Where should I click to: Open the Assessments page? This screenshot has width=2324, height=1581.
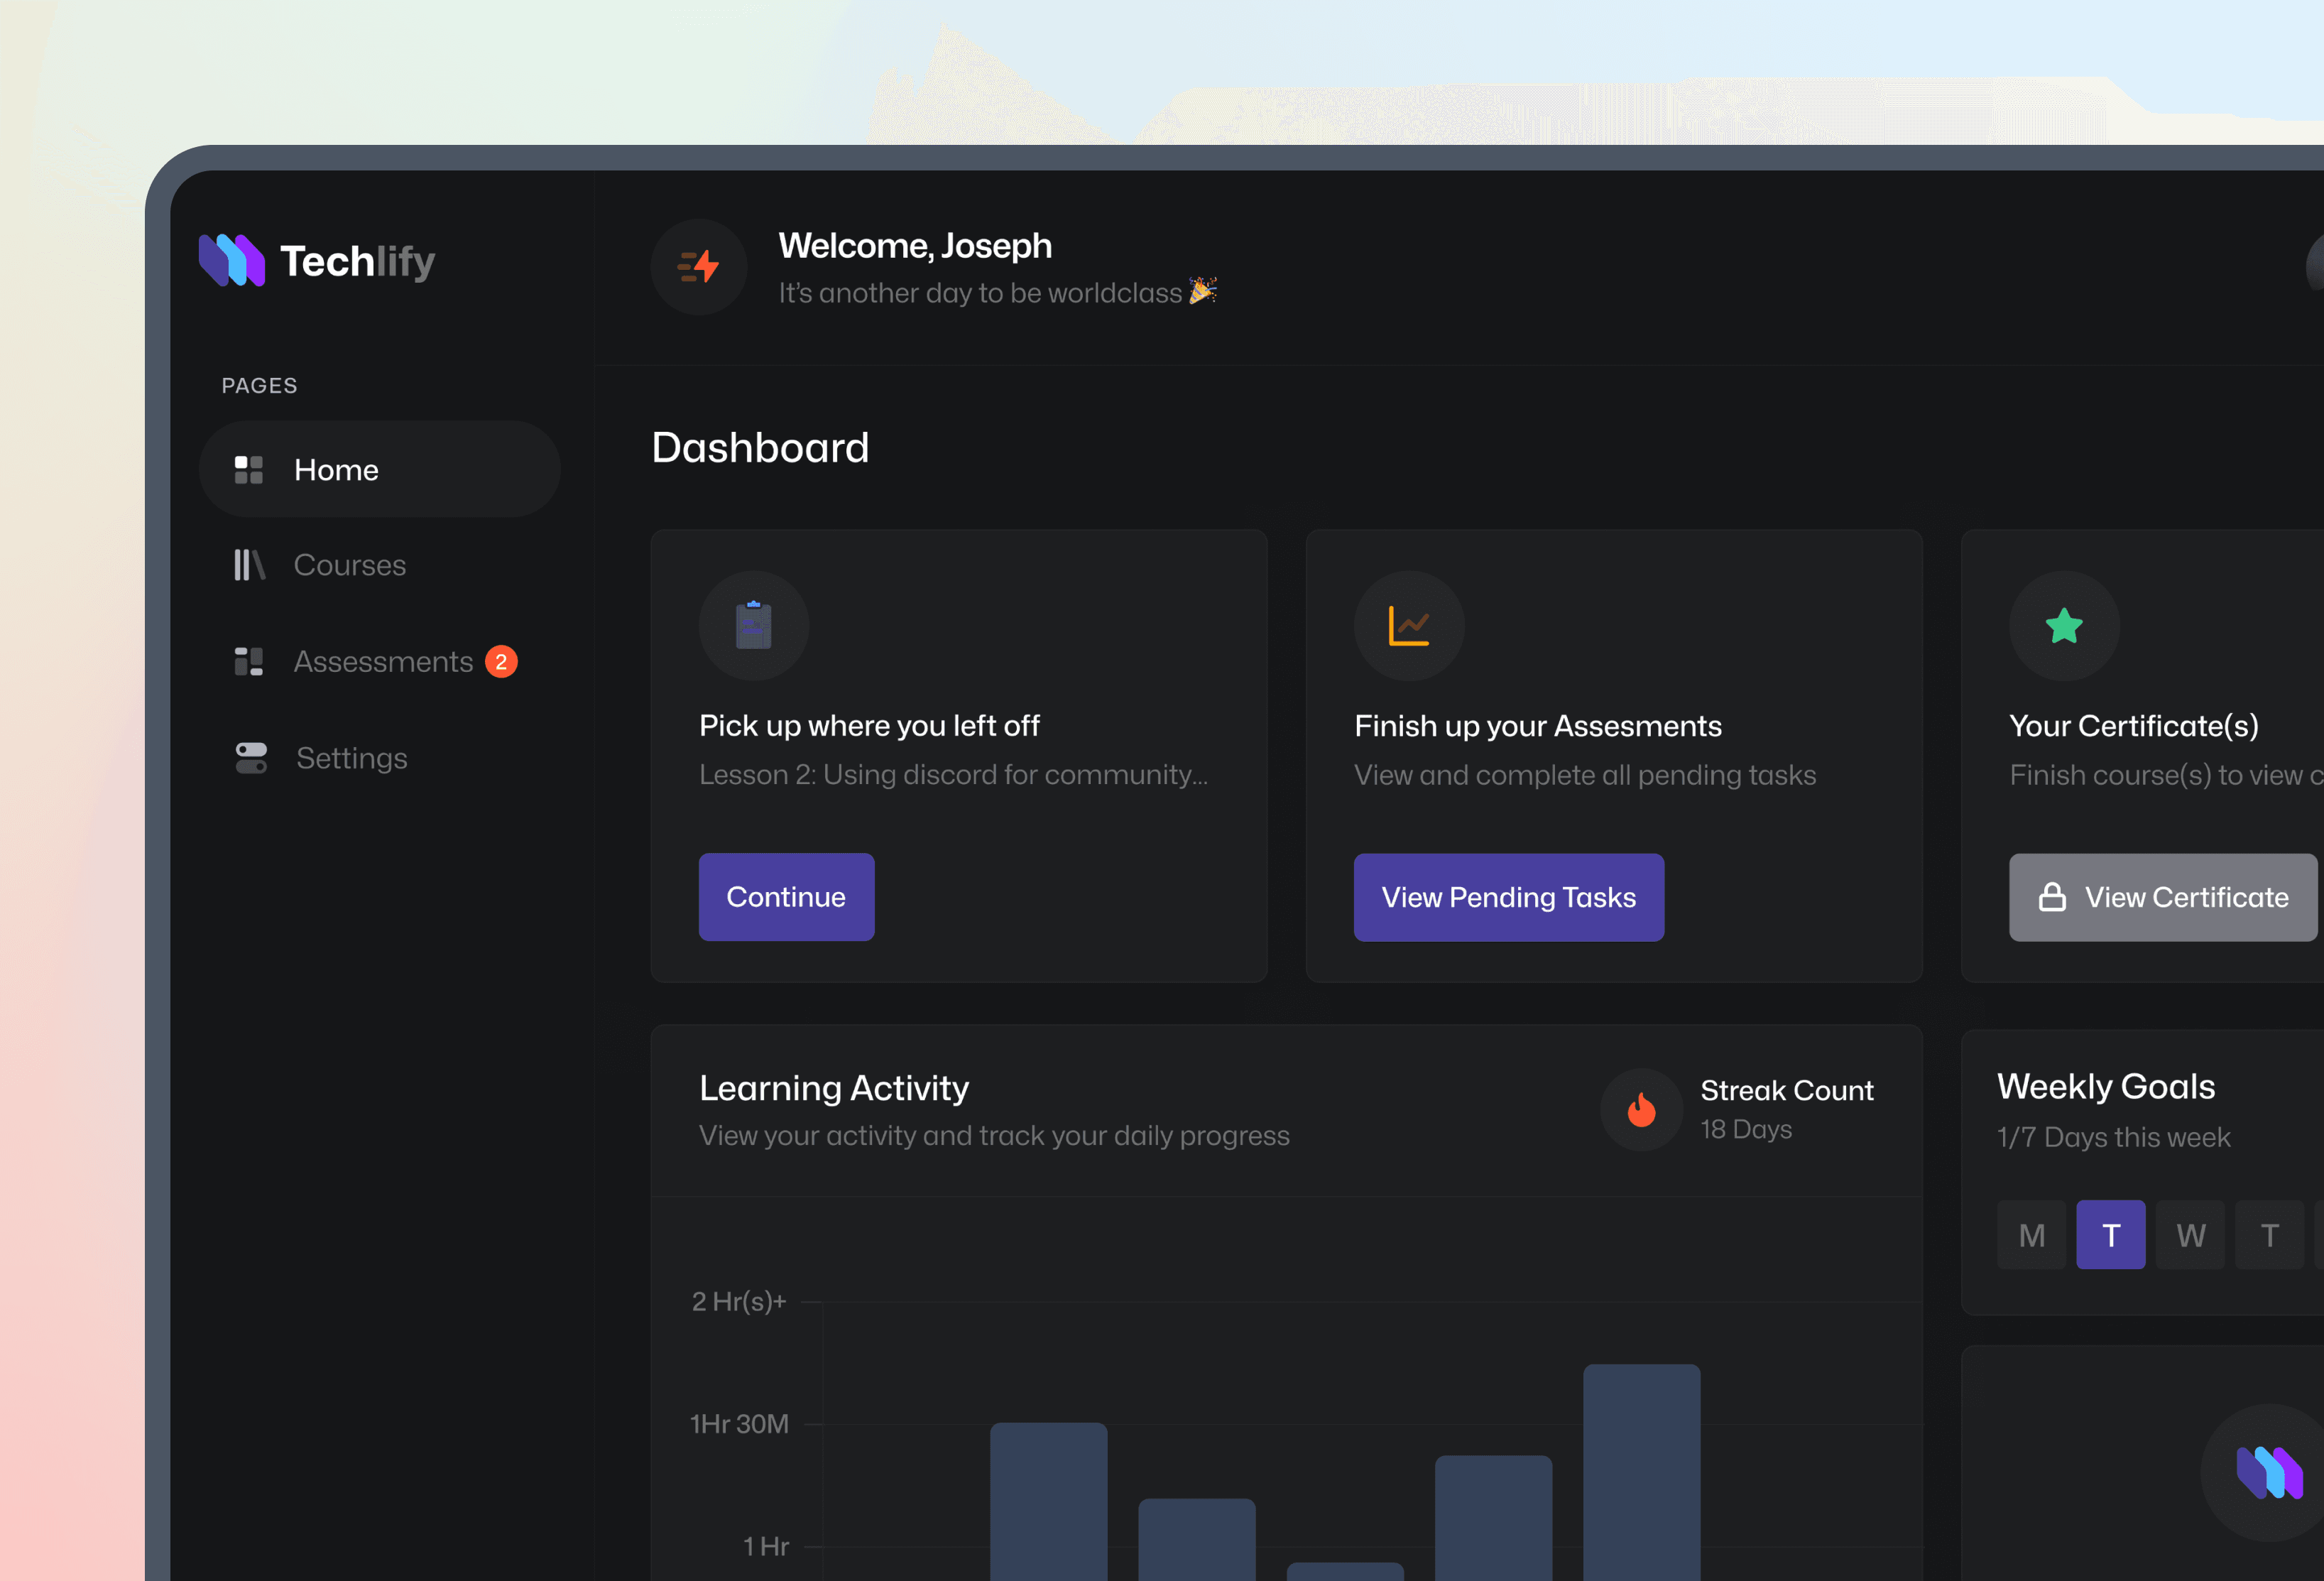(379, 661)
